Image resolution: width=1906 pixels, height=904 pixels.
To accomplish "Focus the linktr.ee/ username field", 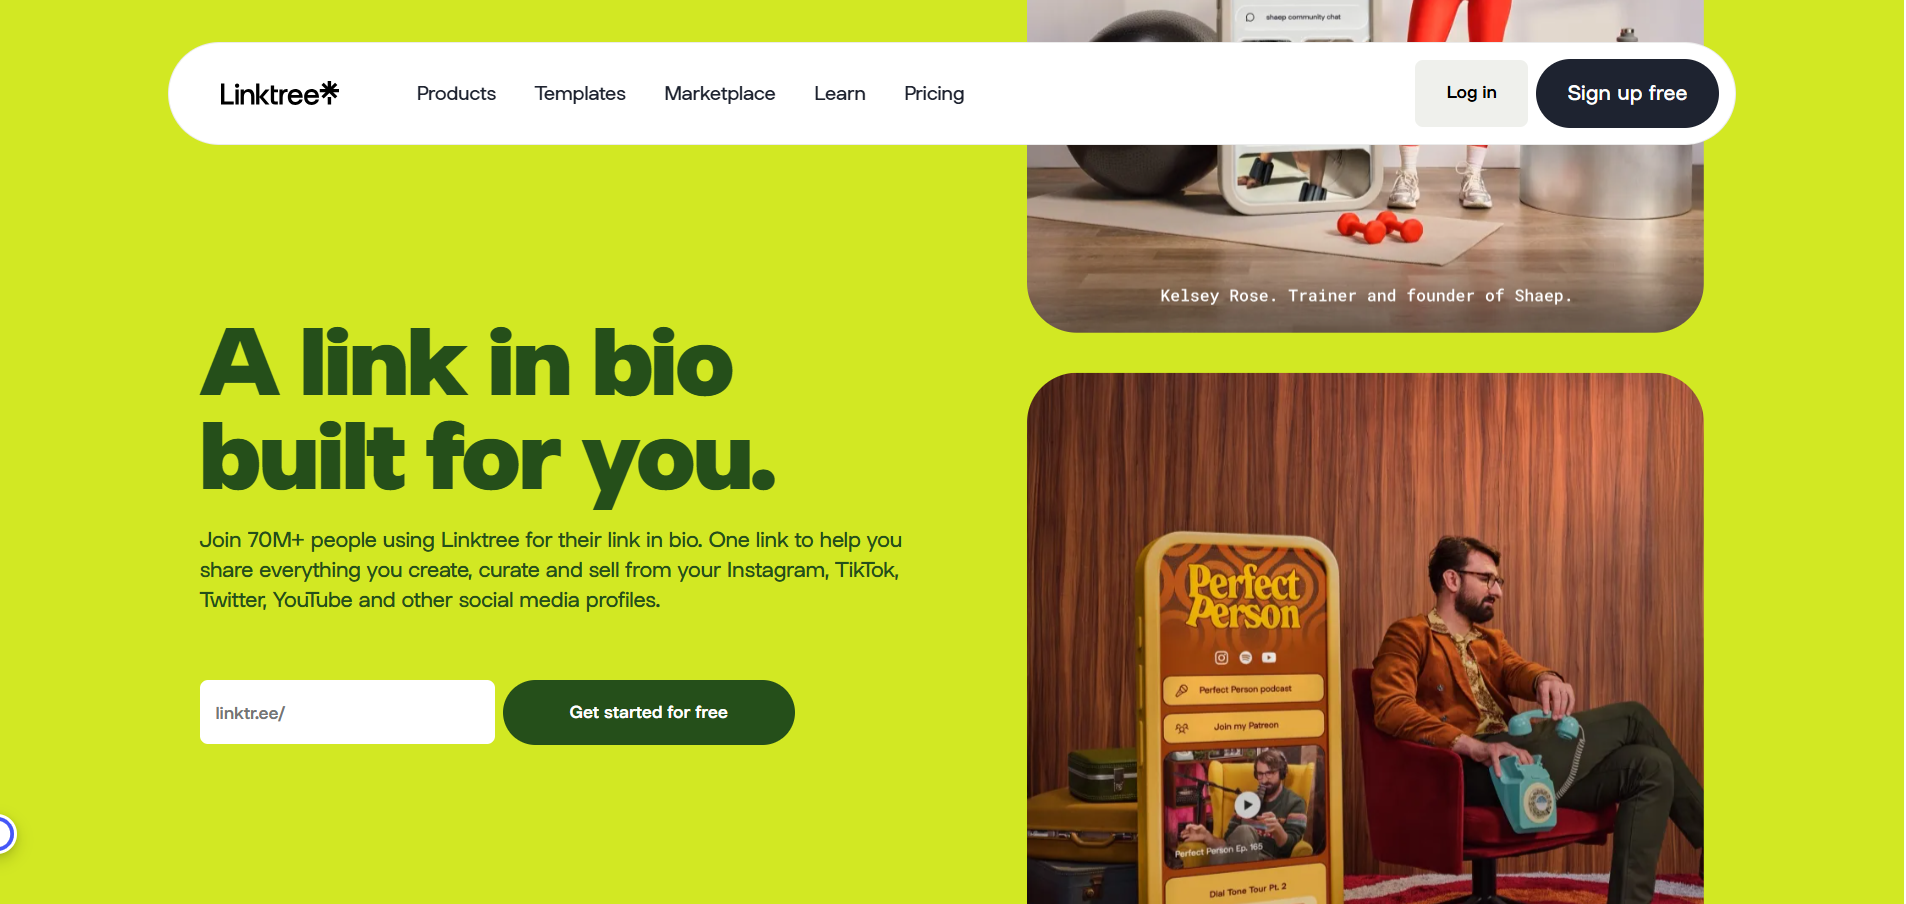I will [x=347, y=712].
